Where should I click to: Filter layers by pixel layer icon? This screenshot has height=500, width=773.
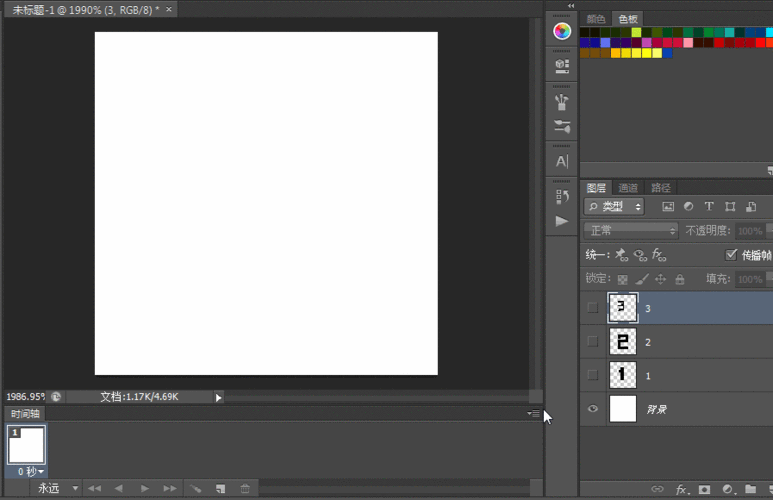[x=668, y=207]
